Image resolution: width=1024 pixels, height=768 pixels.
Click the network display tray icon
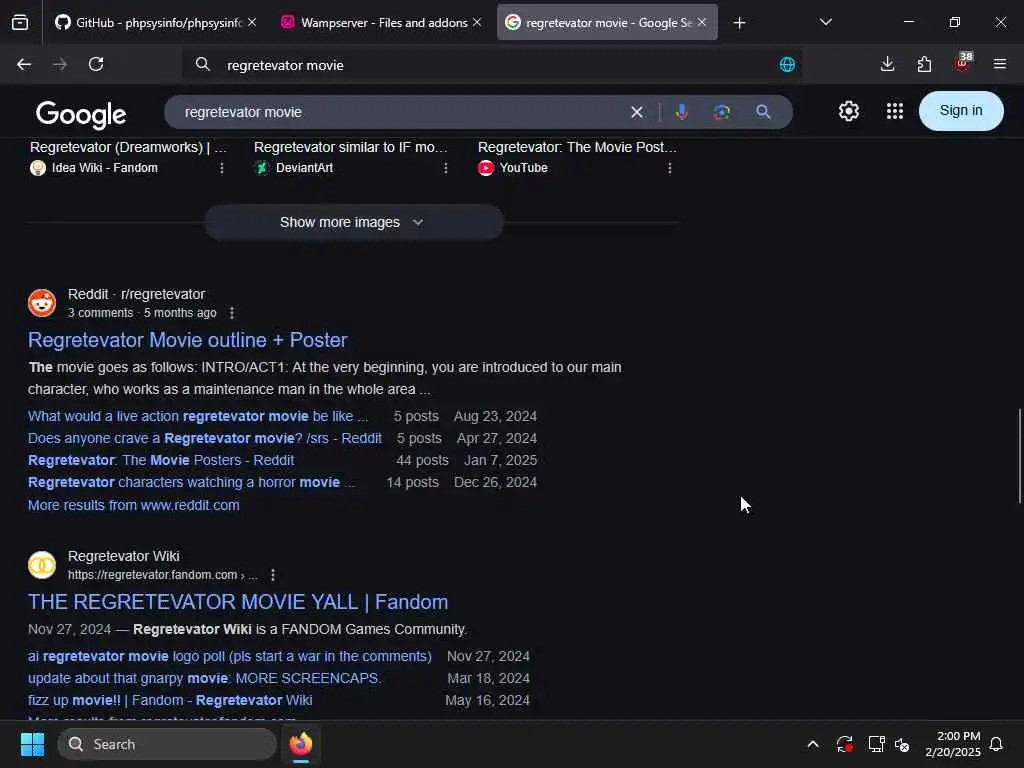tap(876, 744)
